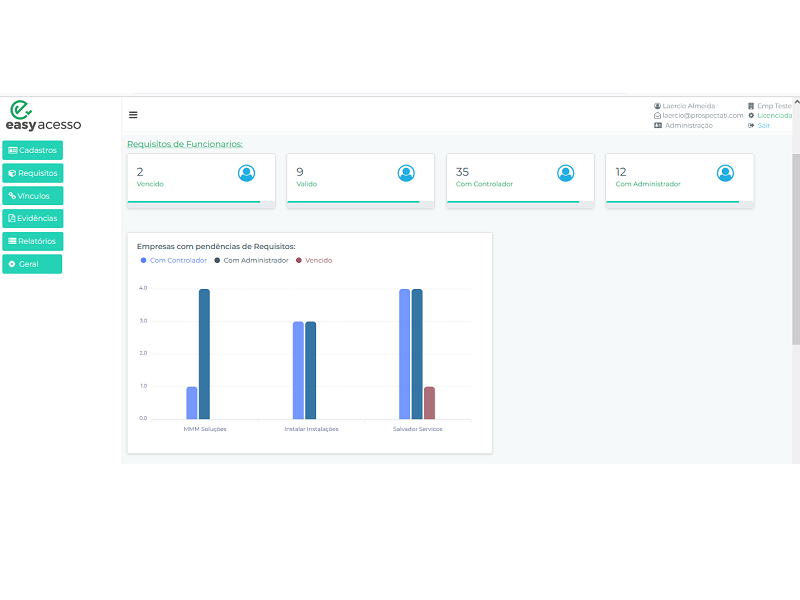800x600 pixels.
Task: Click the gear icon beside Licenciada
Action: point(751,115)
